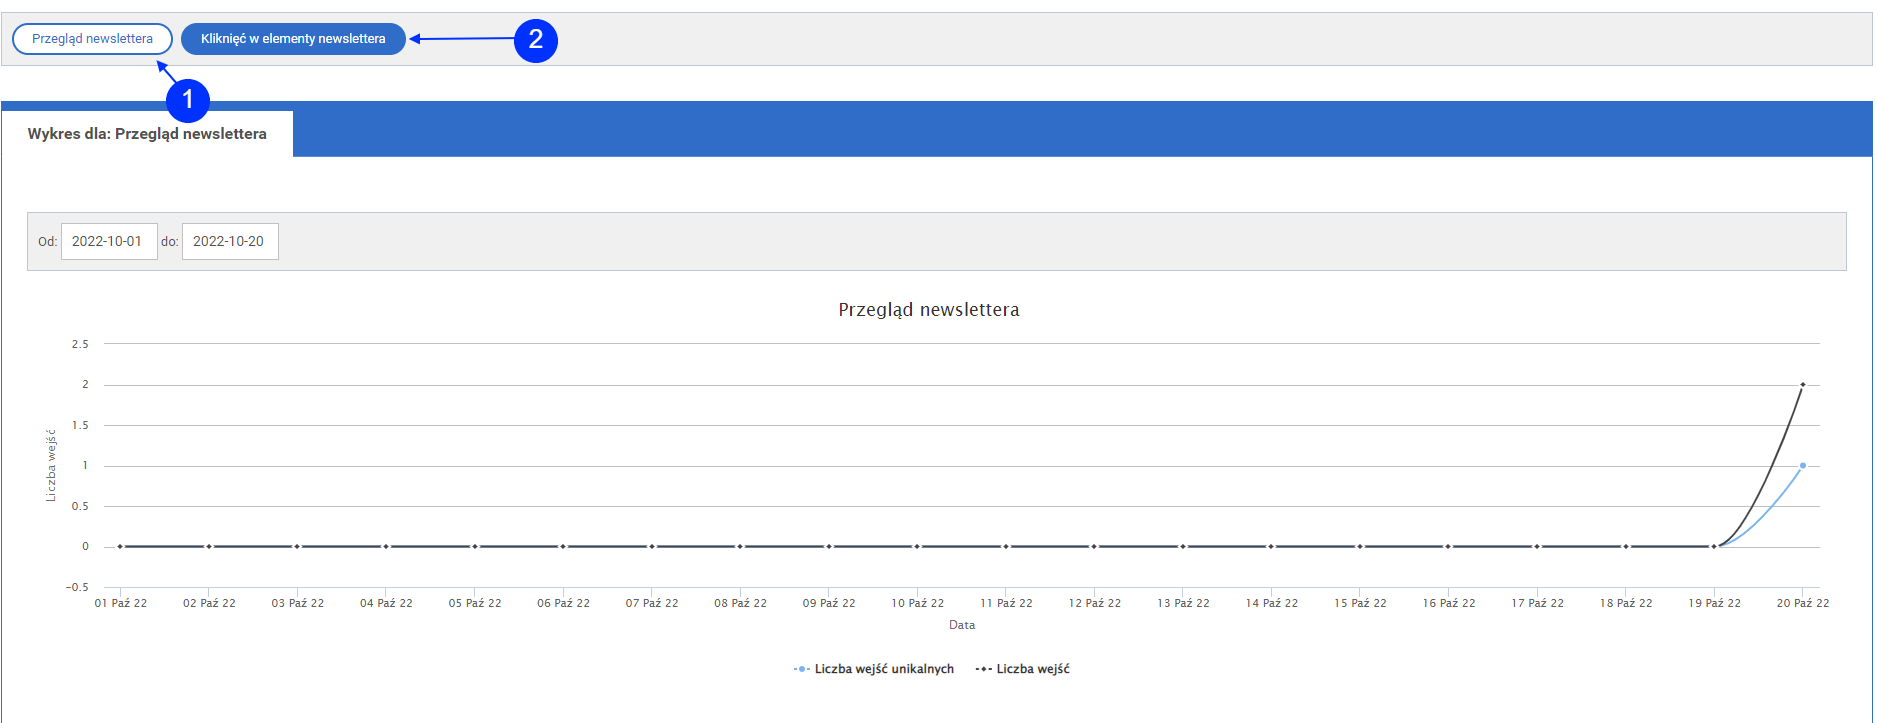Click the 10 Paź 22 axis label
The width and height of the screenshot is (1878, 723).
pyautogui.click(x=918, y=603)
